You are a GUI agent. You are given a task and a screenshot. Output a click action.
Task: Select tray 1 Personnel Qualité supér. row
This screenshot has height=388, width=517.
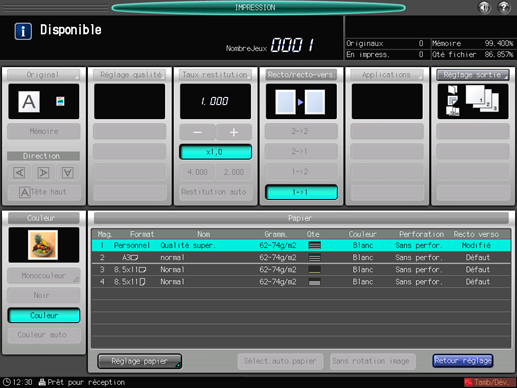coord(301,245)
